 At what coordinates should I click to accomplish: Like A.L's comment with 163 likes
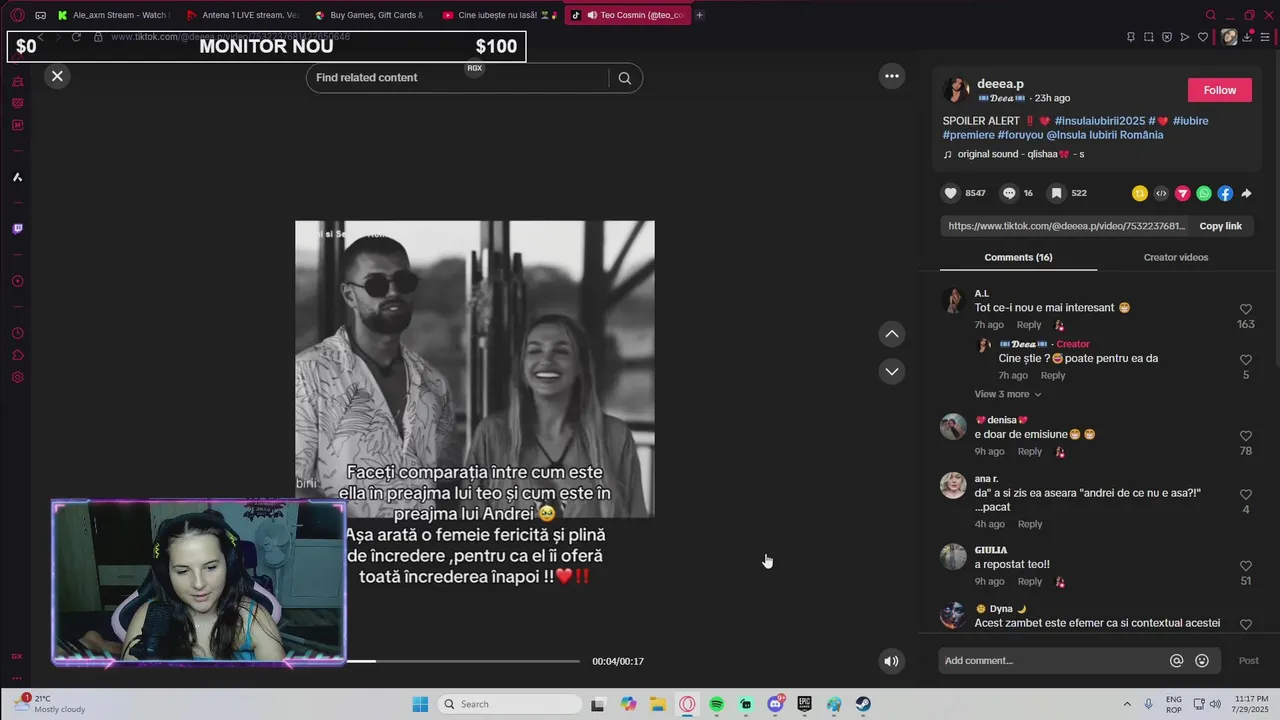pos(1246,310)
